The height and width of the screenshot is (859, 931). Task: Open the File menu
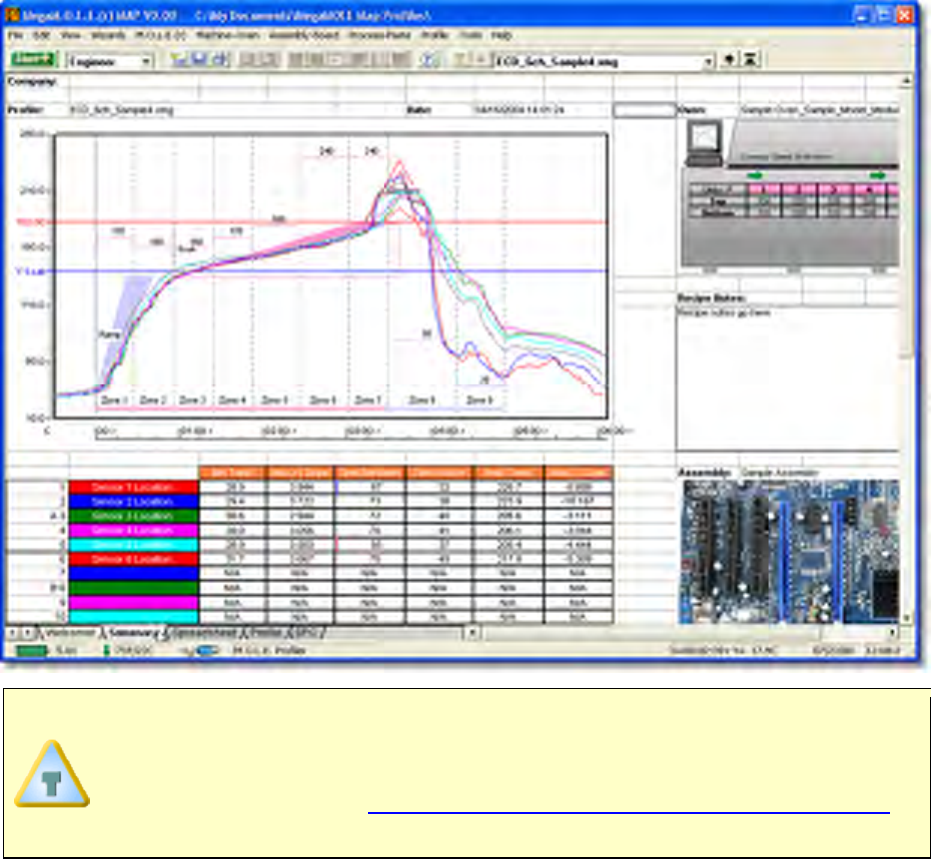tap(15, 34)
